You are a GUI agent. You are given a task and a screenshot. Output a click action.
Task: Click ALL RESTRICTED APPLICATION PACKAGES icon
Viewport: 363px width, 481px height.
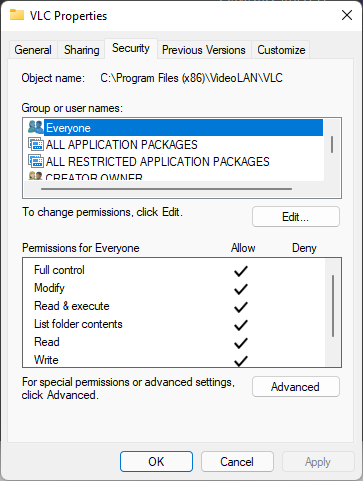tap(36, 161)
